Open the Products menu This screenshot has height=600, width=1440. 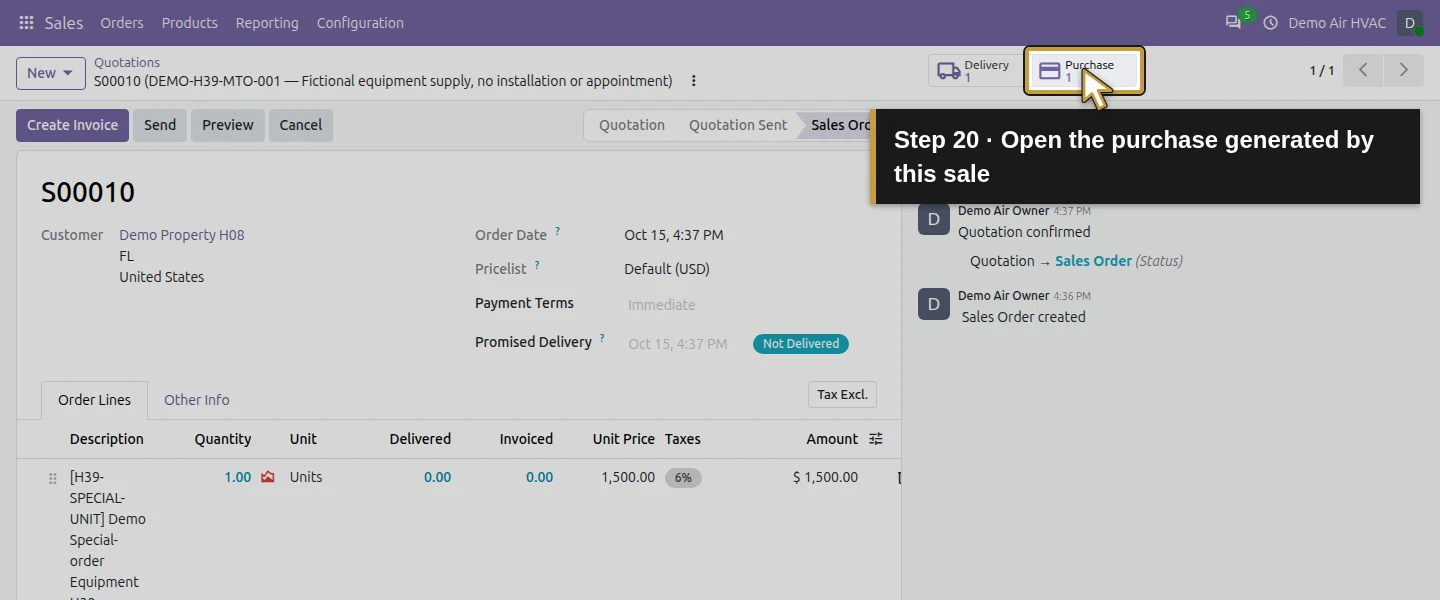190,22
